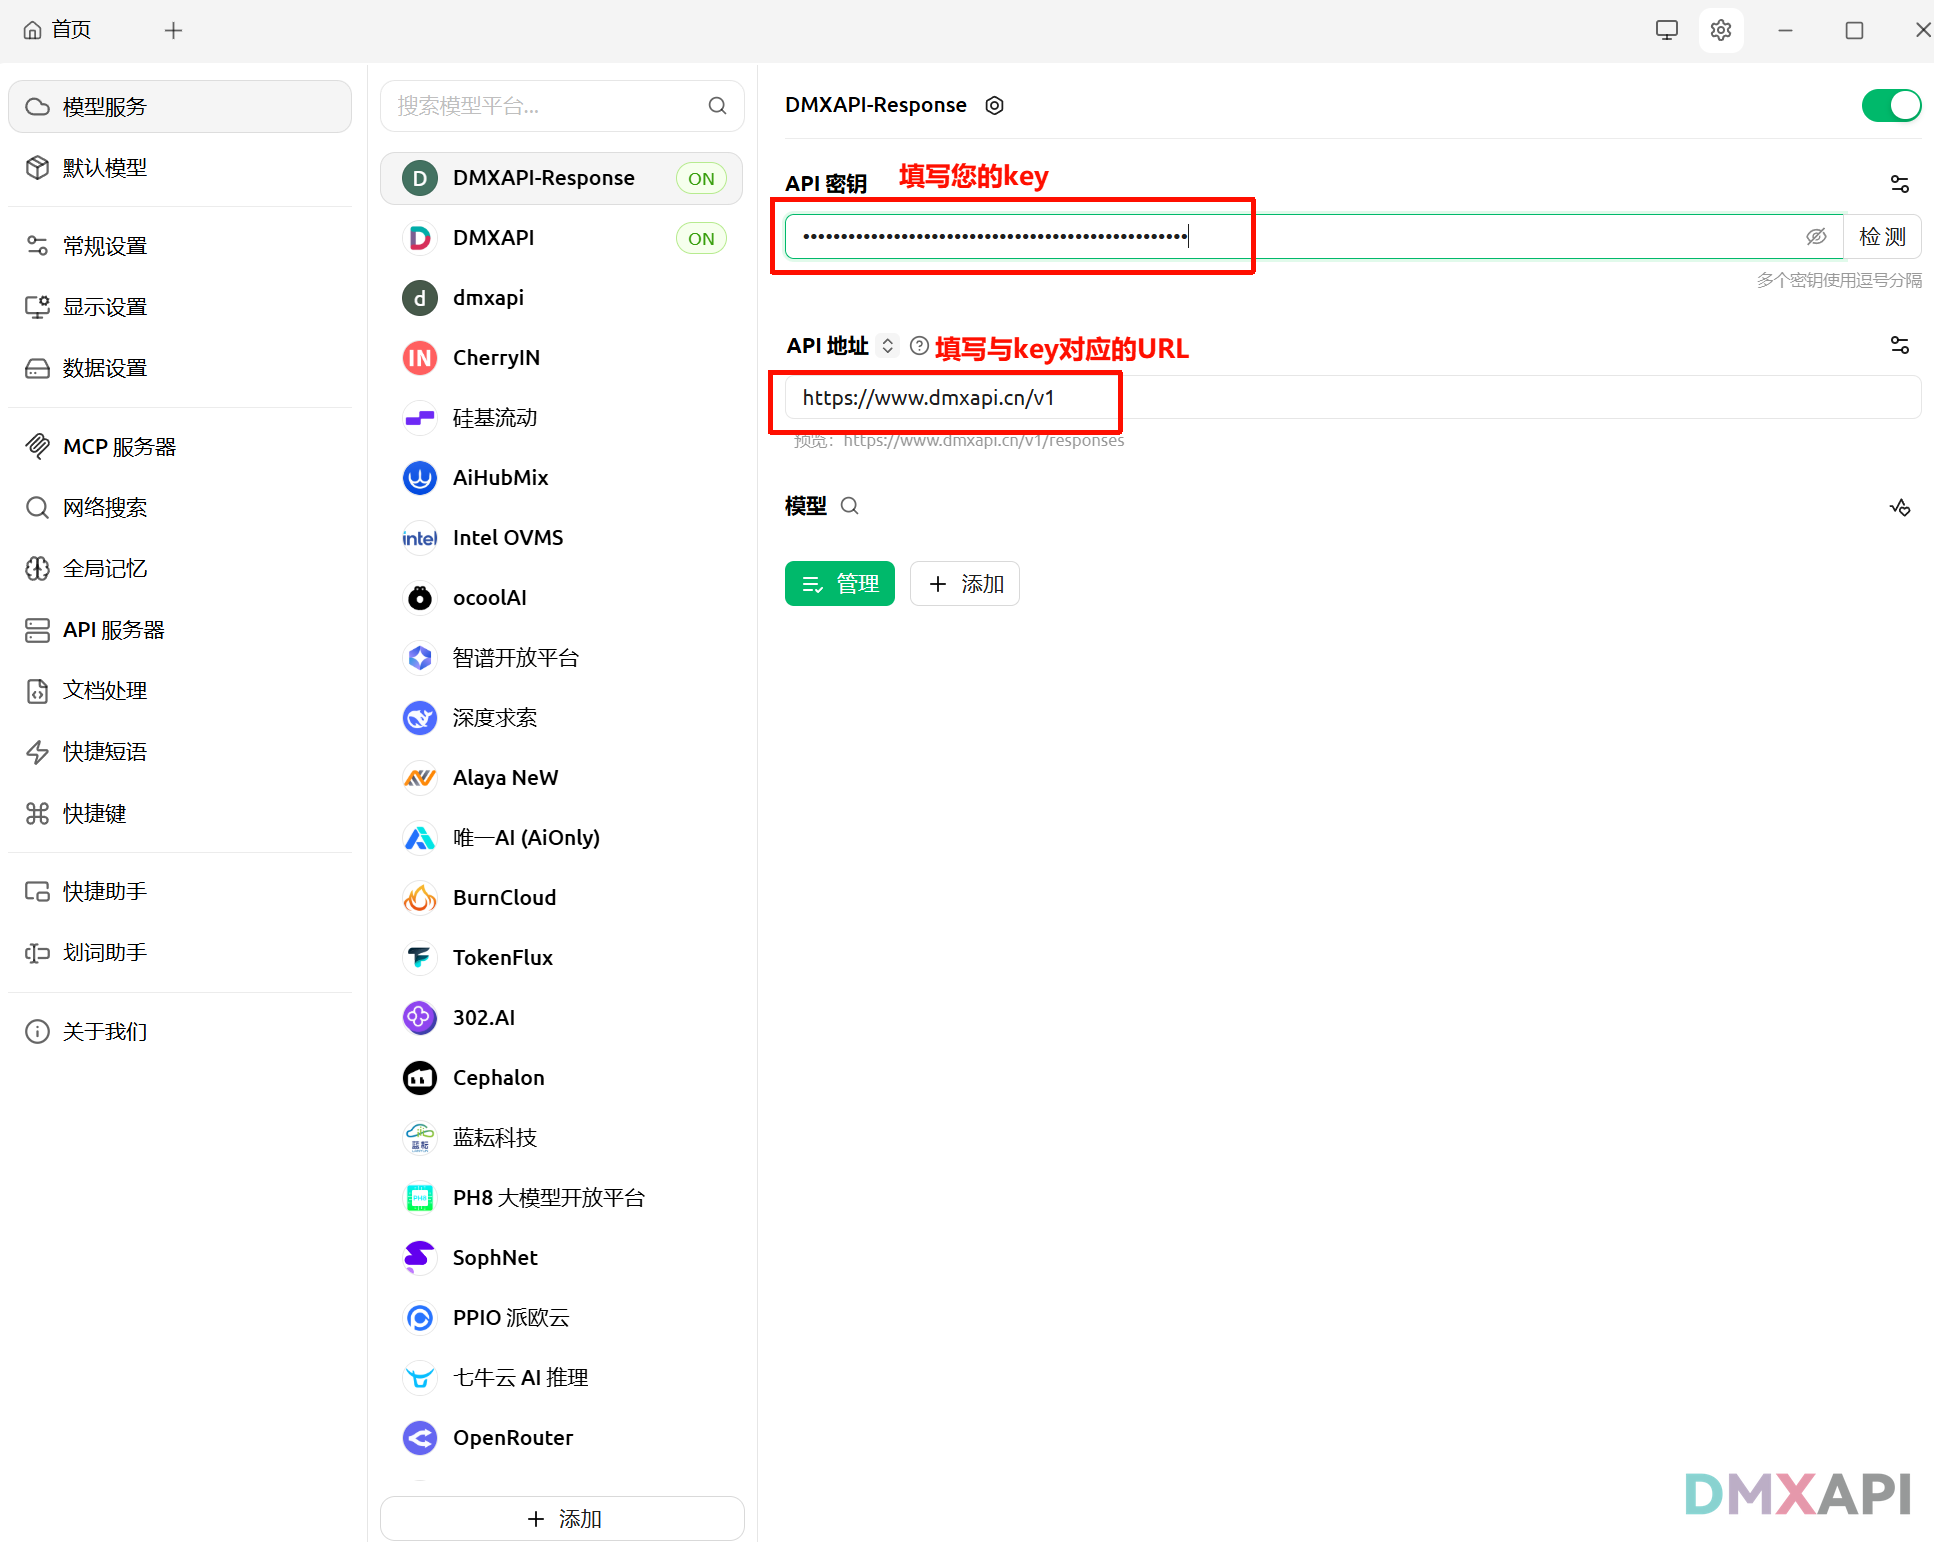Open settings gear in title bar
The width and height of the screenshot is (1934, 1542).
(1720, 30)
